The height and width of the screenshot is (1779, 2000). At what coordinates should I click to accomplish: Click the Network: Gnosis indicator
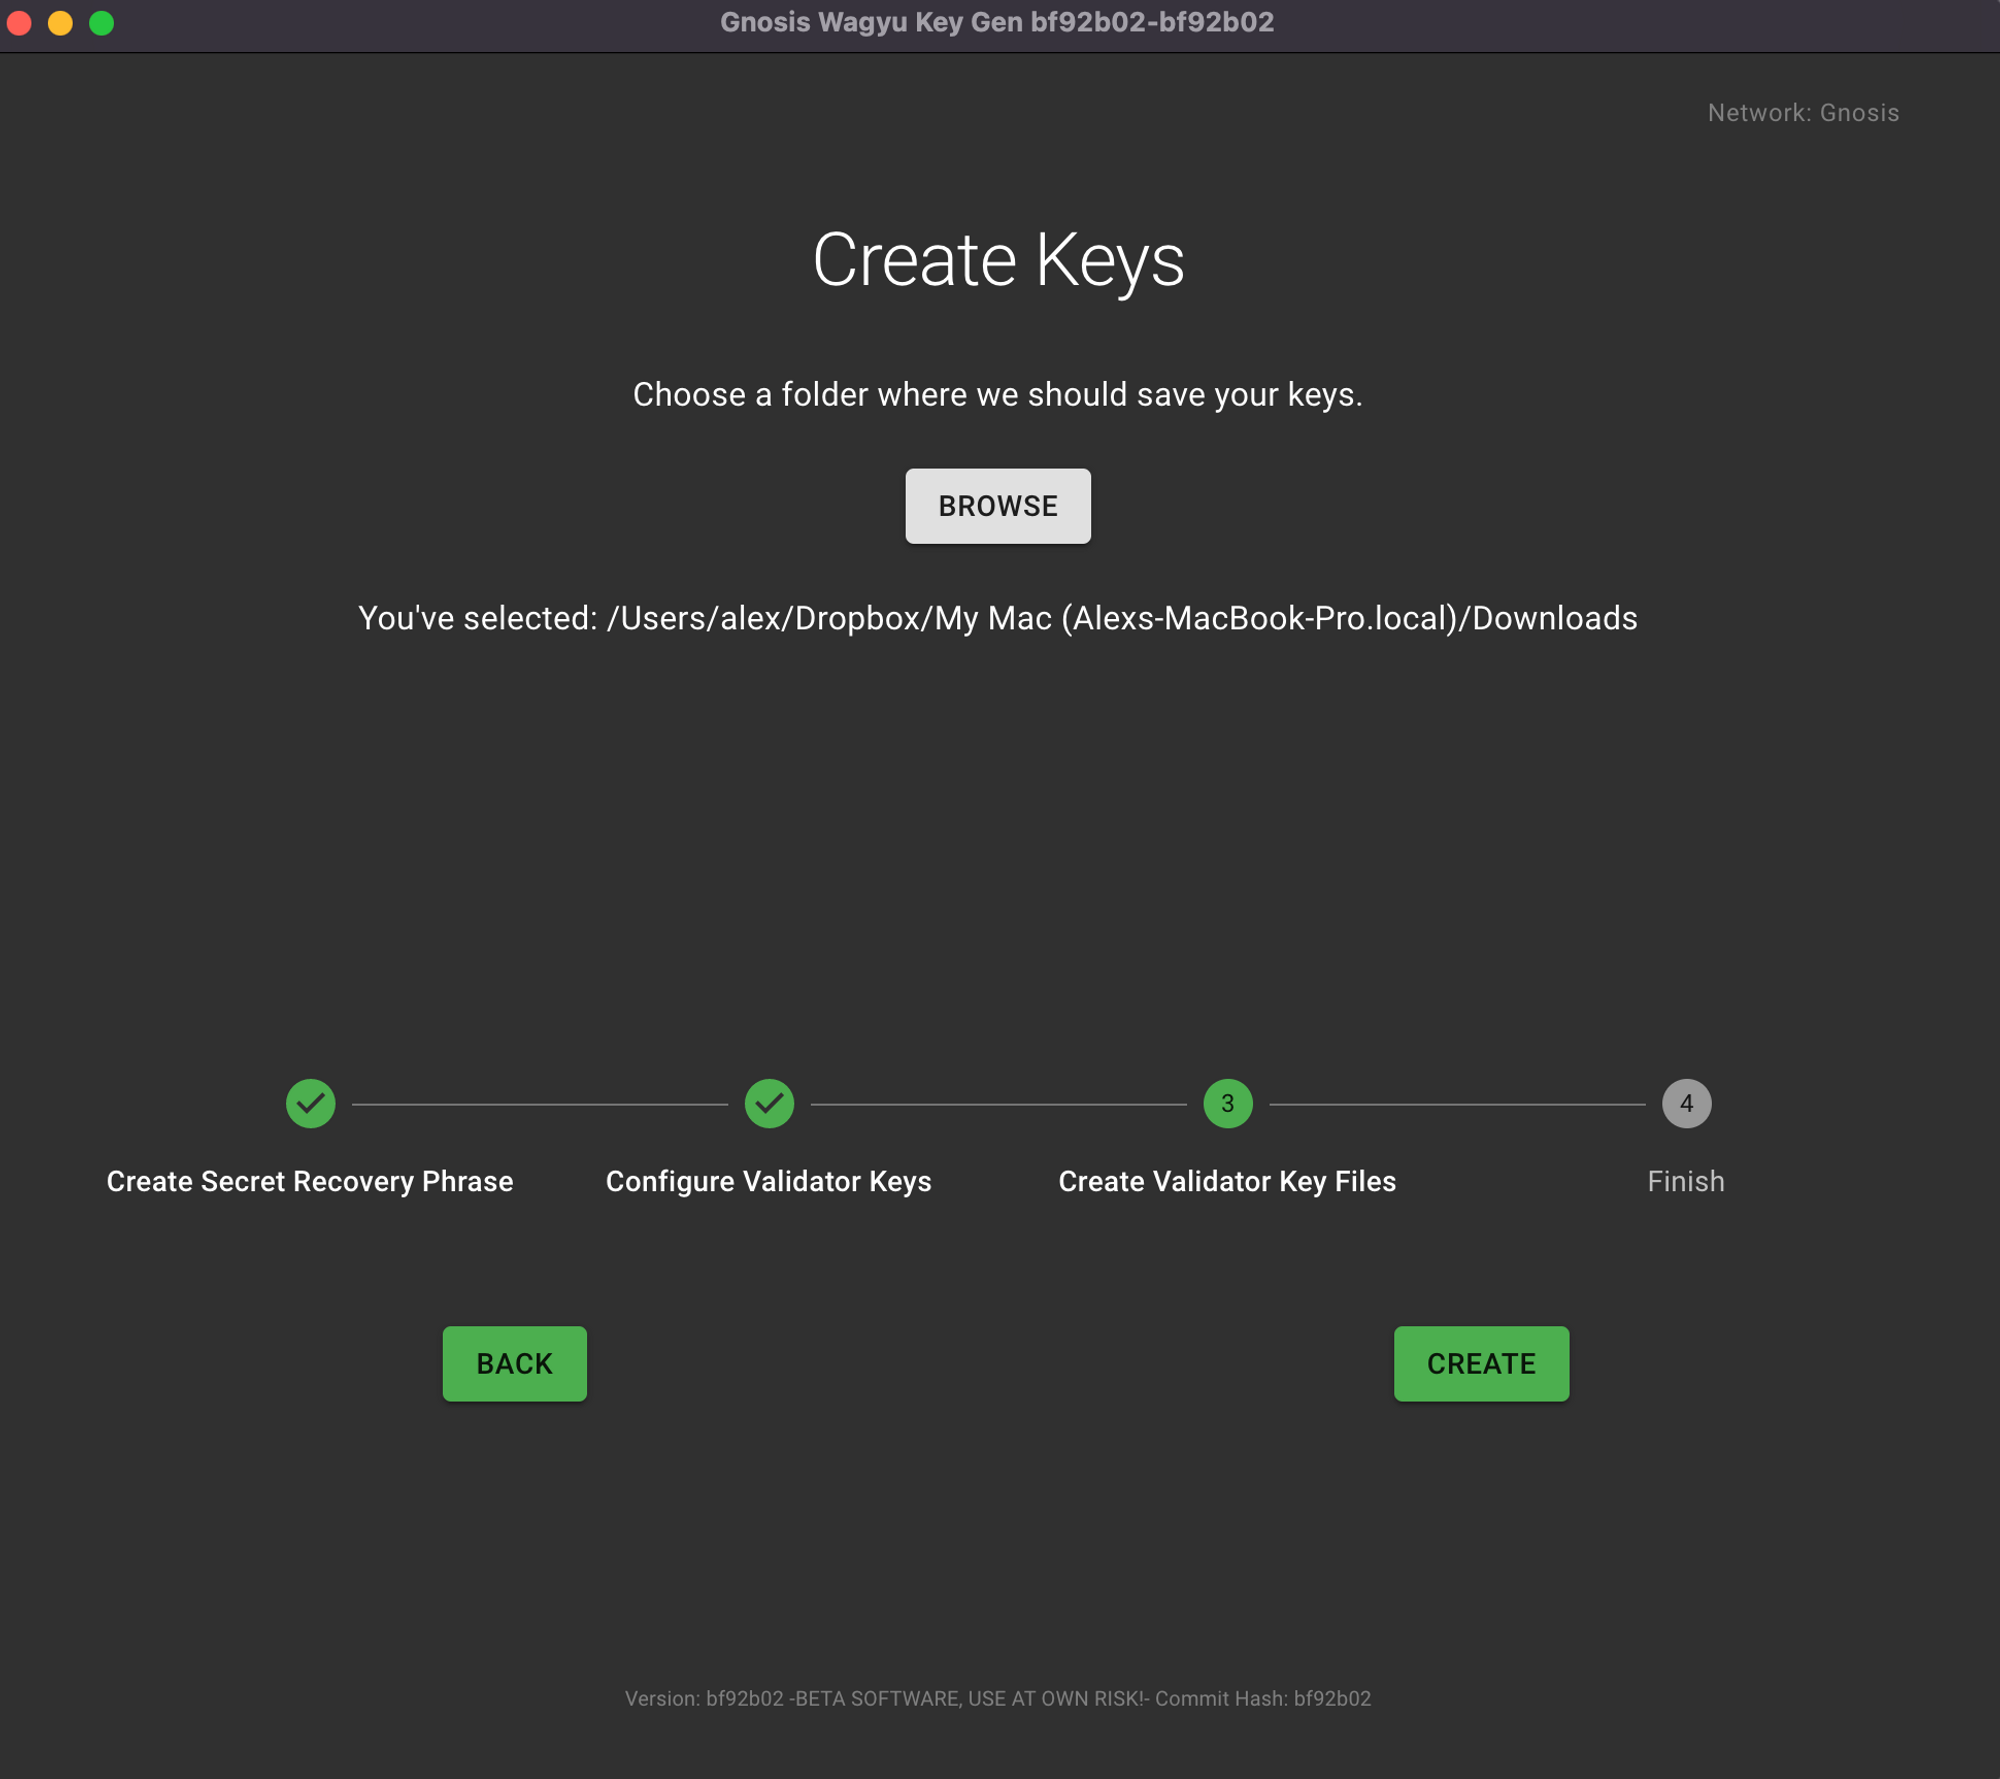point(1802,113)
